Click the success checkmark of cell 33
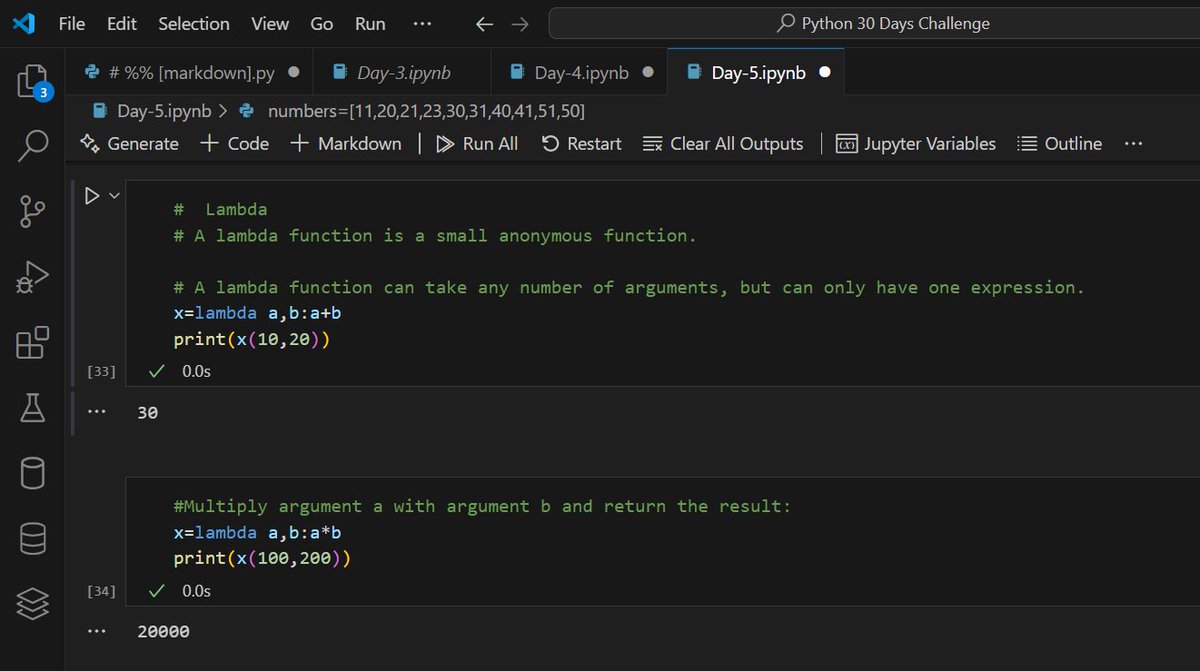Viewport: 1200px width, 671px height. [156, 371]
